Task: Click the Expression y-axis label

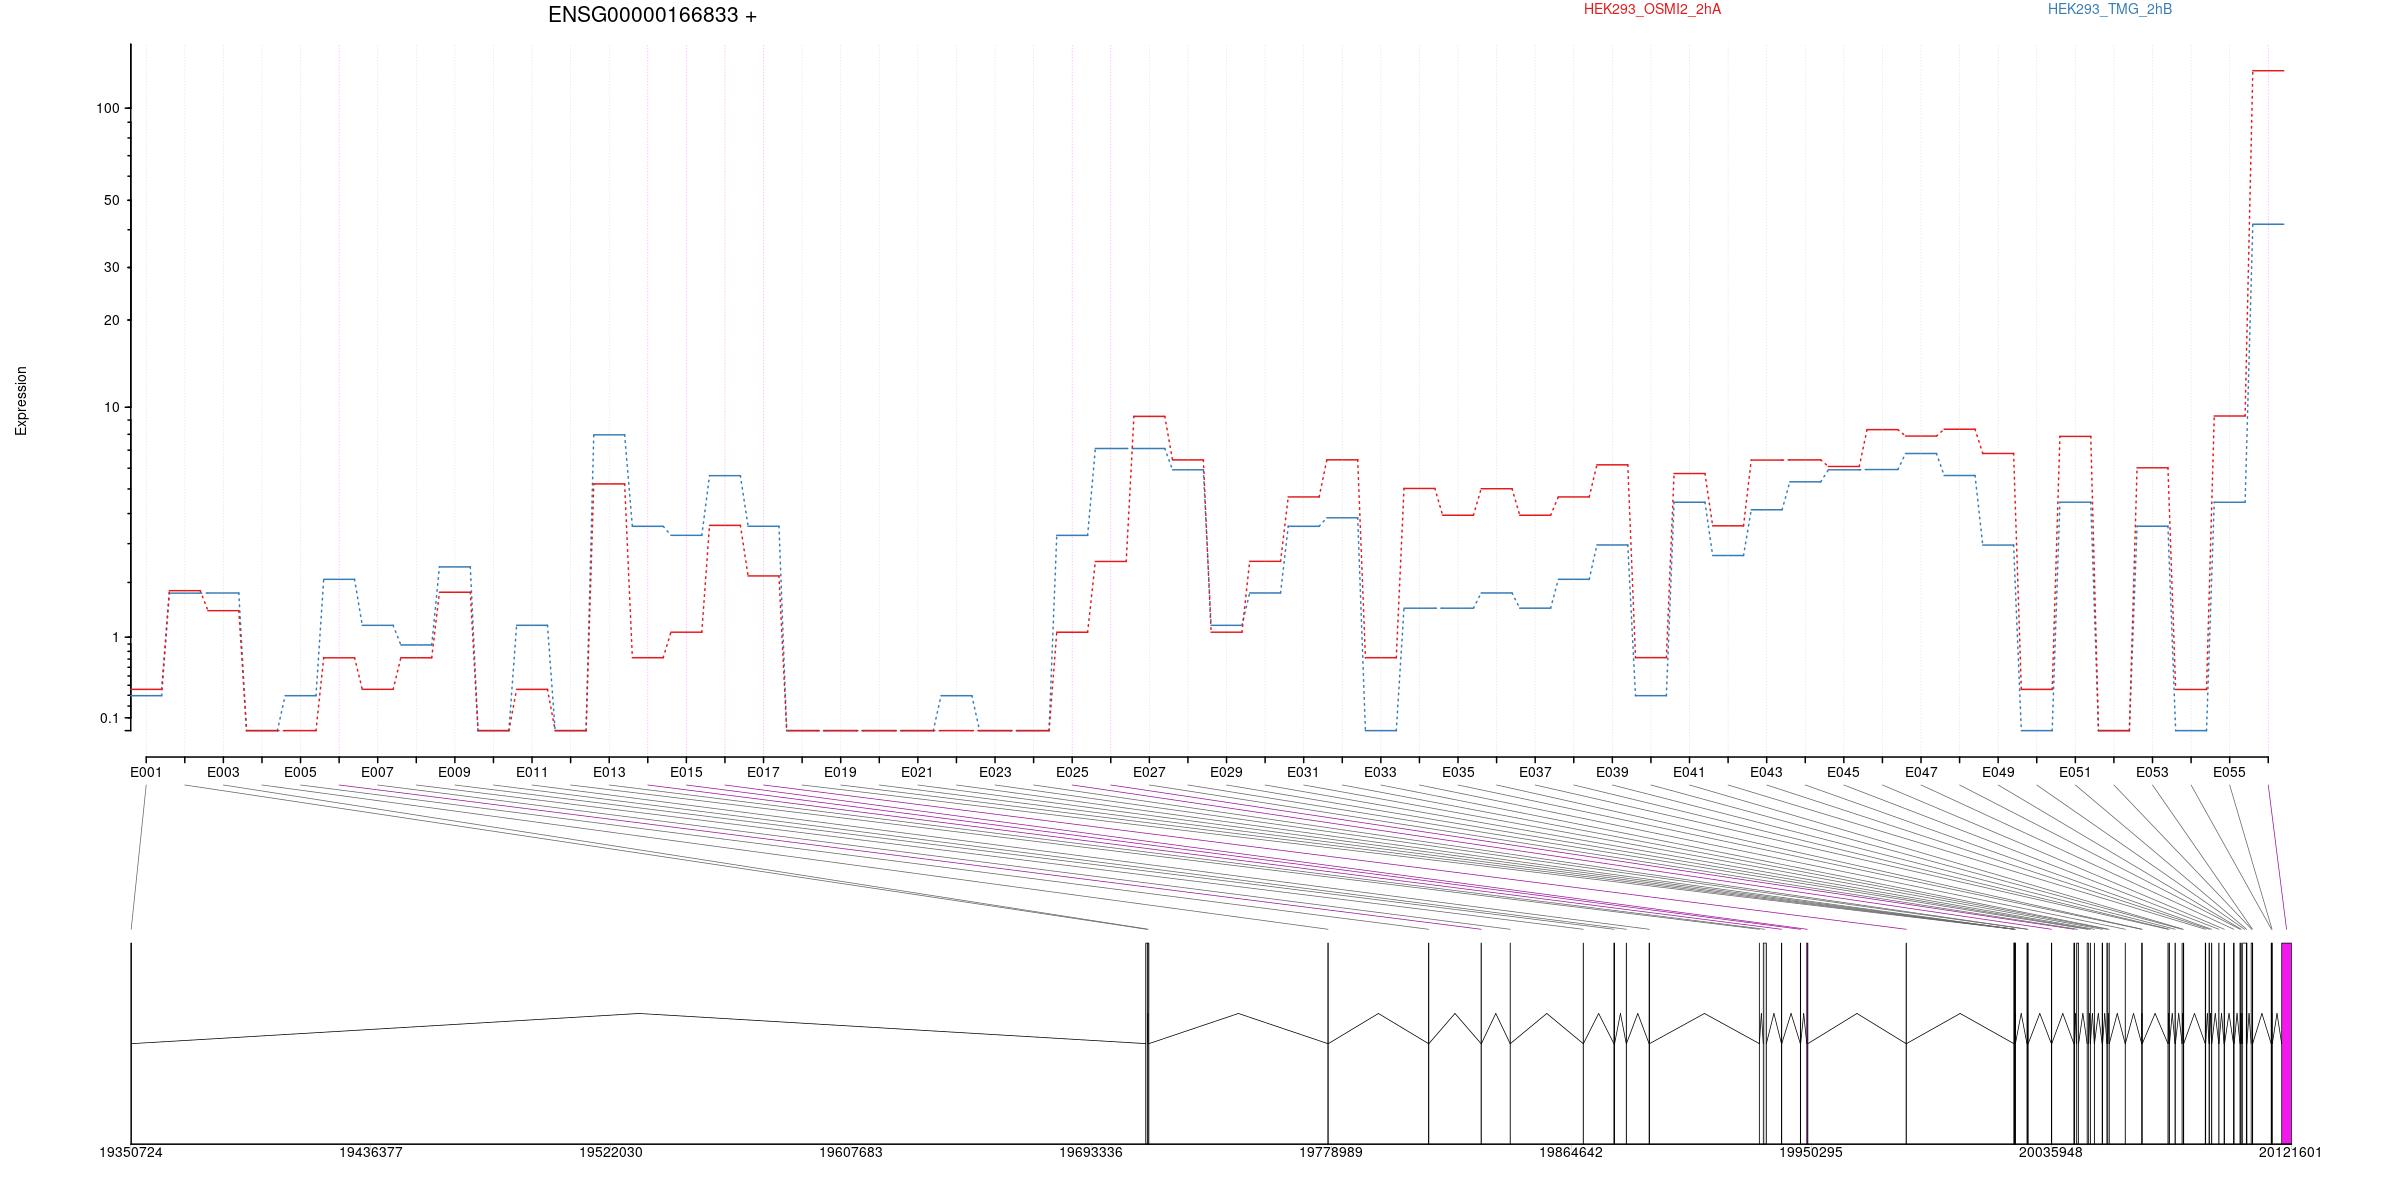Action: (x=21, y=401)
